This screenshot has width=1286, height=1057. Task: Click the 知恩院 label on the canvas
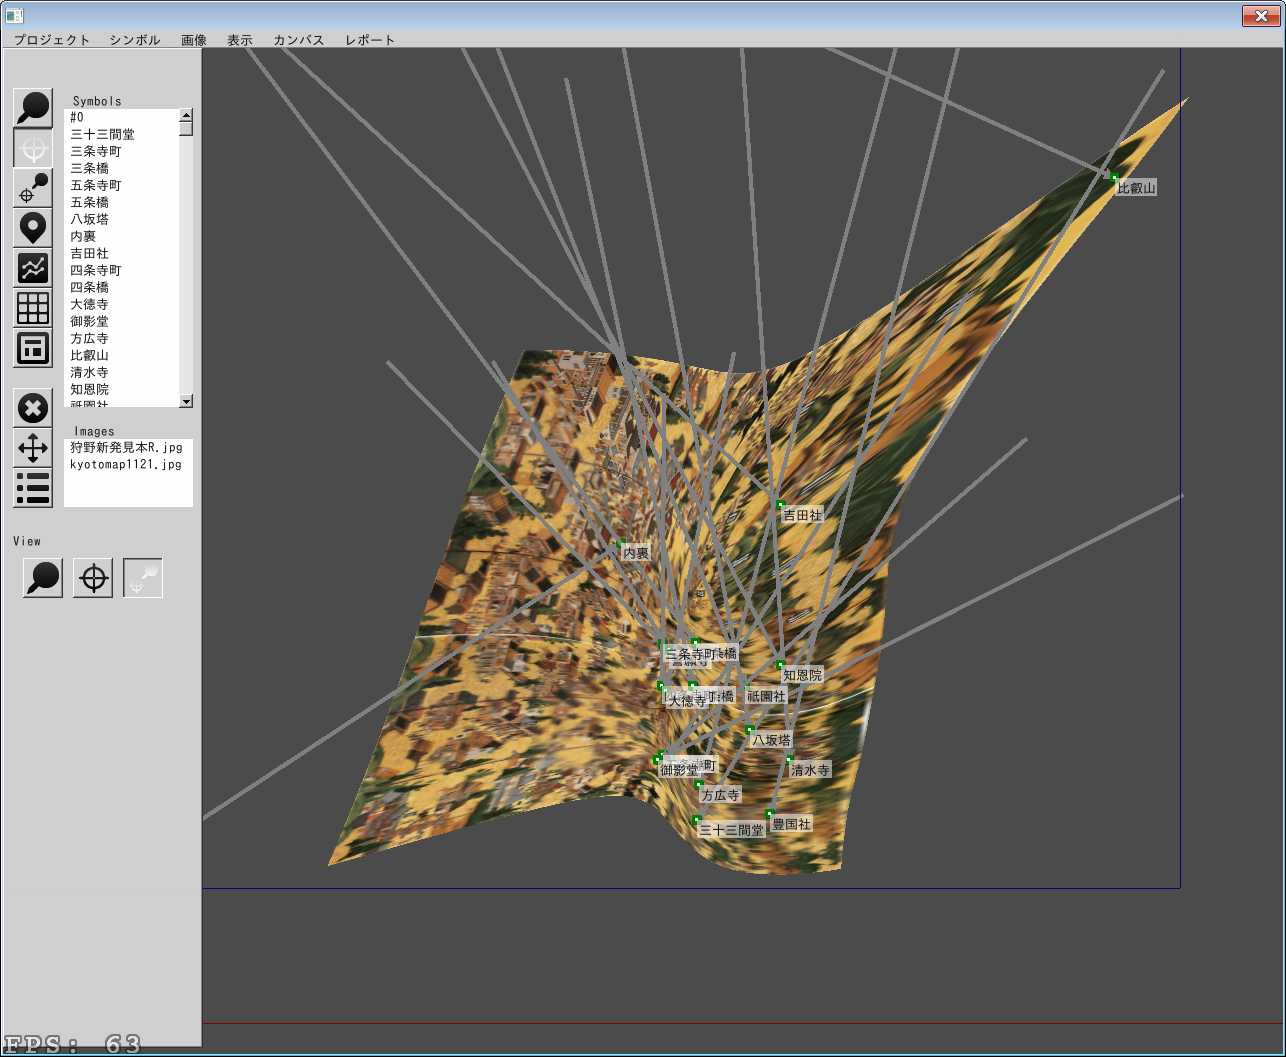tap(802, 676)
